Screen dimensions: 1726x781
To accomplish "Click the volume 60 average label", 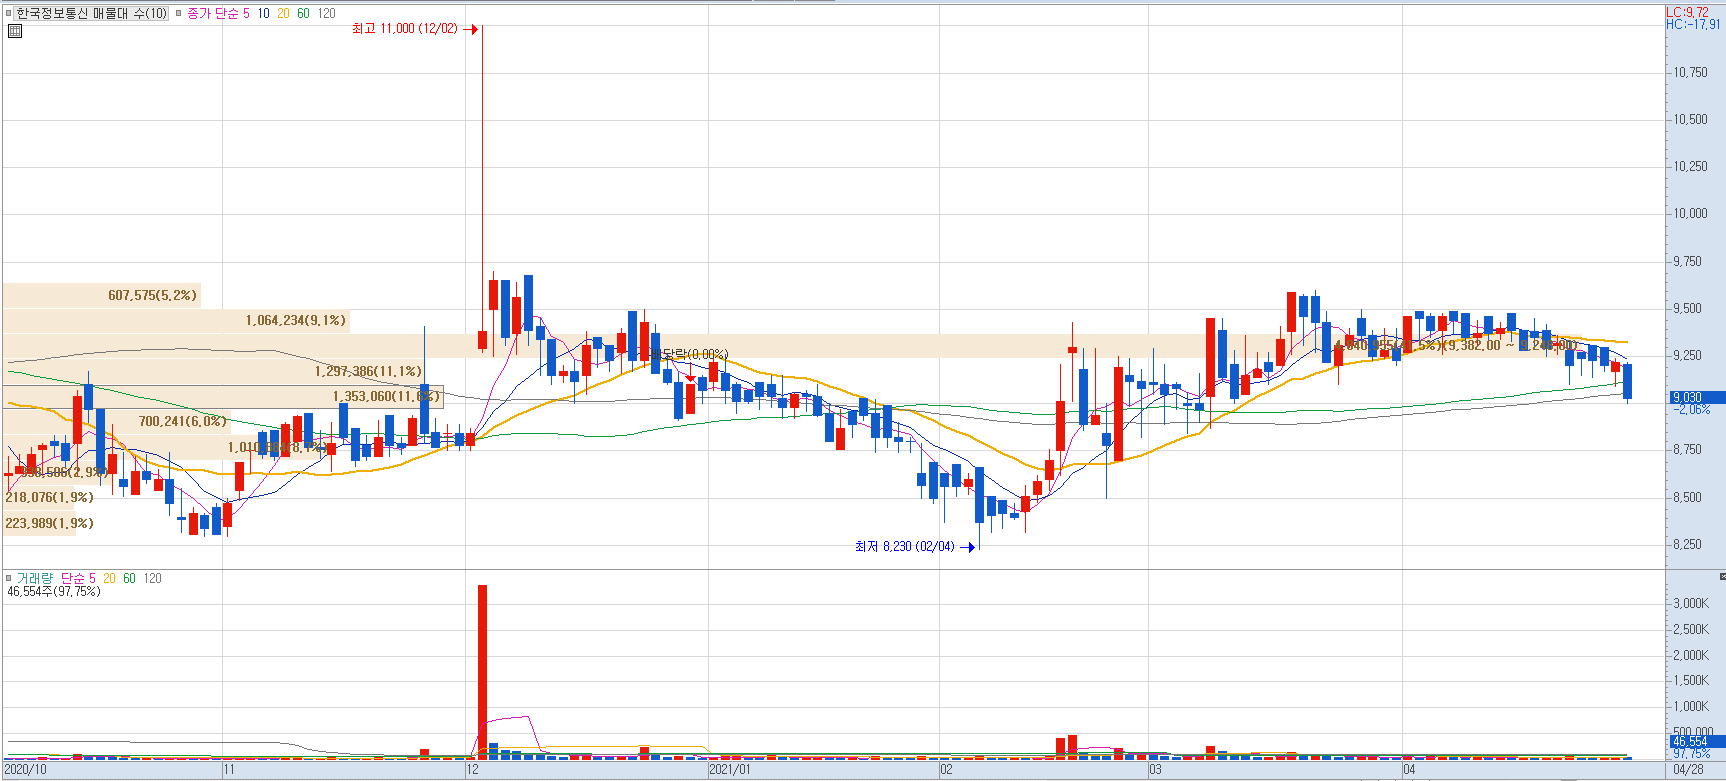I will [129, 578].
